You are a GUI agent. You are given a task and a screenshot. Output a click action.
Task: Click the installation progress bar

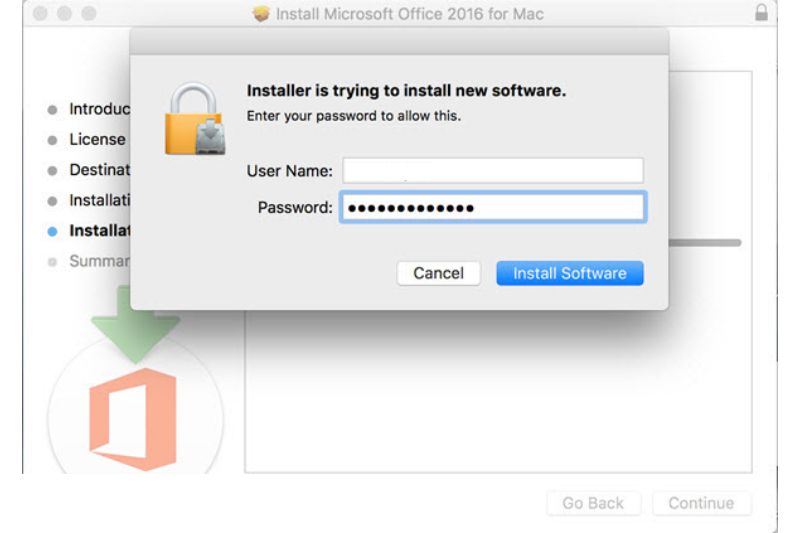[705, 243]
